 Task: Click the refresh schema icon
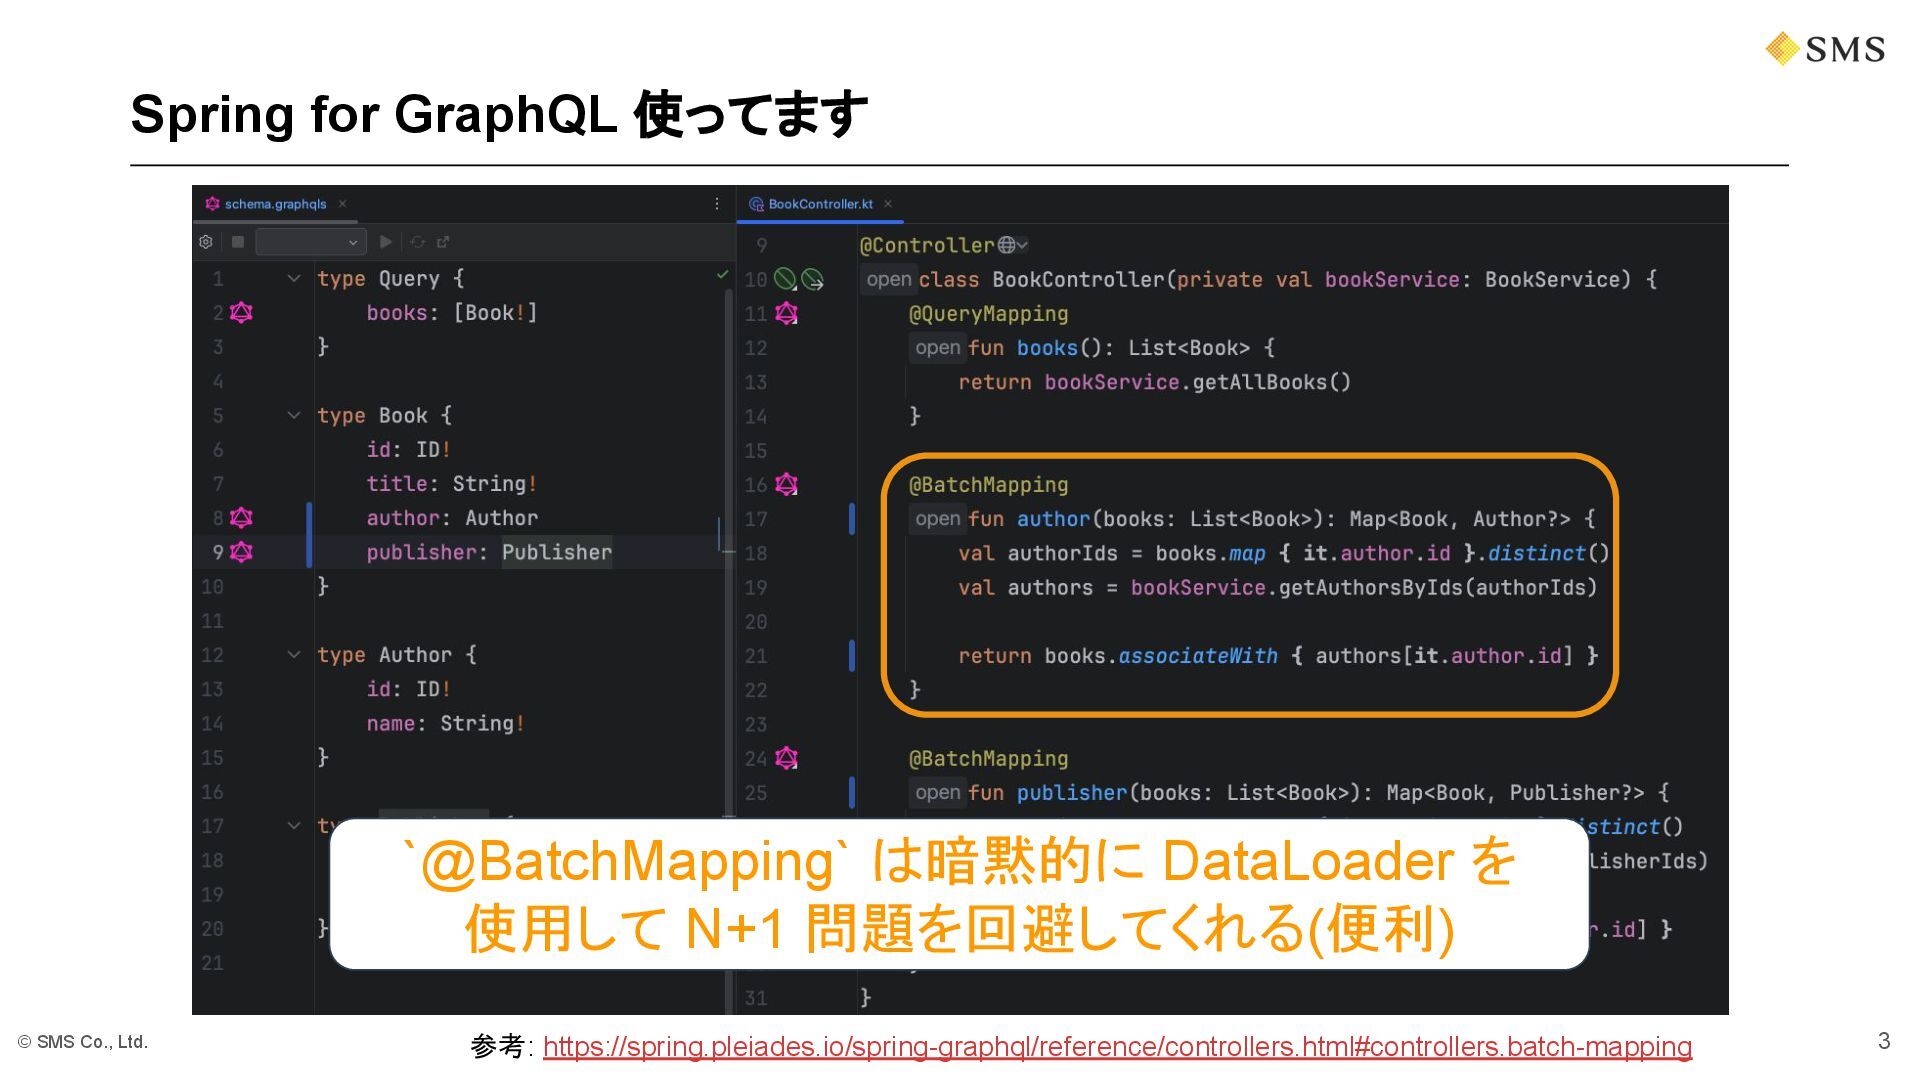pyautogui.click(x=418, y=242)
